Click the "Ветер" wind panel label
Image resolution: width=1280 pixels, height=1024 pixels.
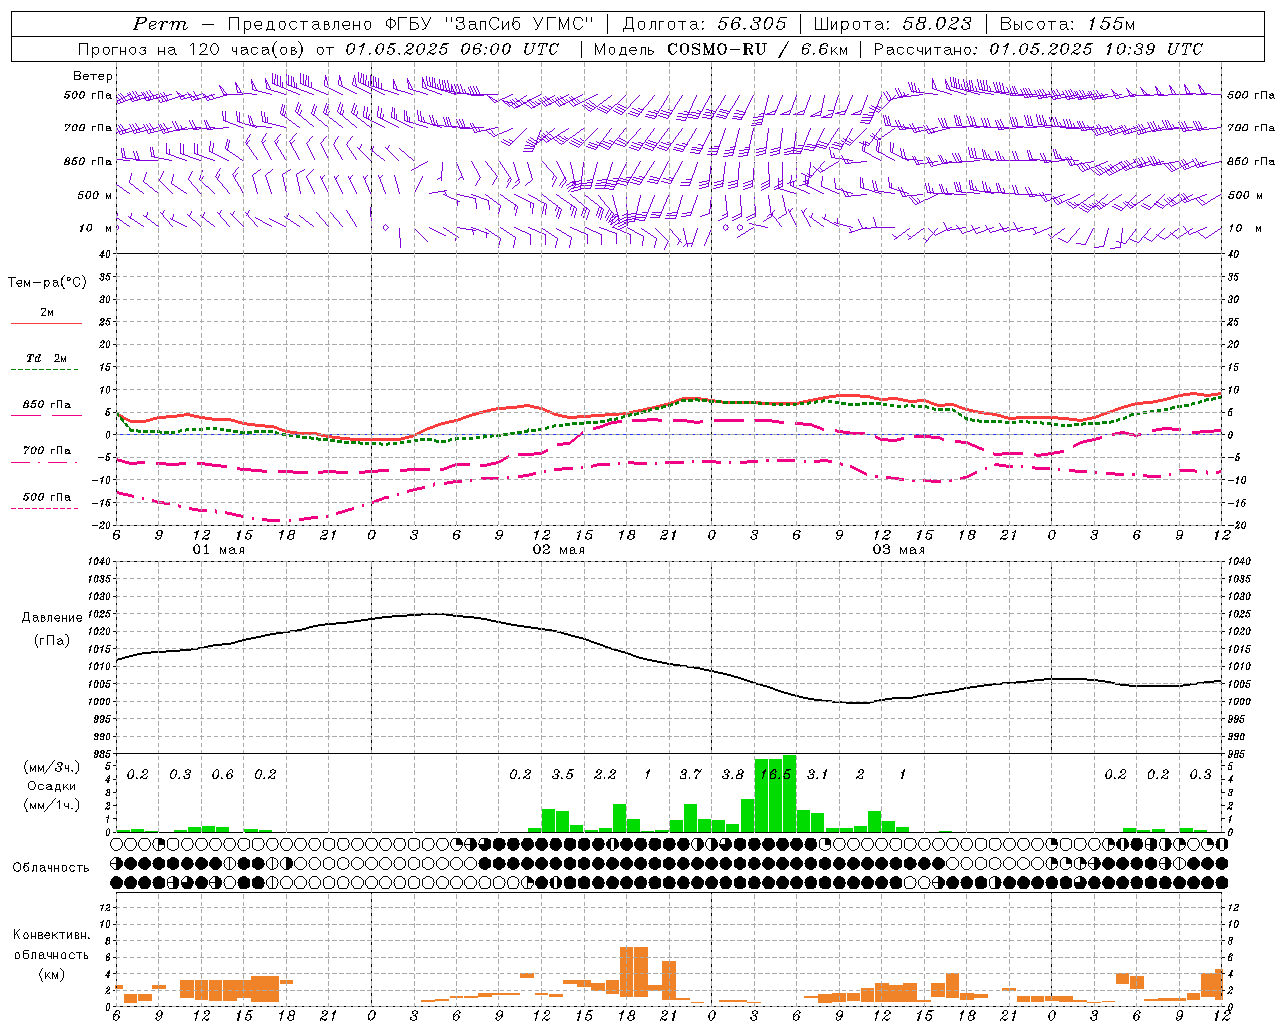[93, 76]
